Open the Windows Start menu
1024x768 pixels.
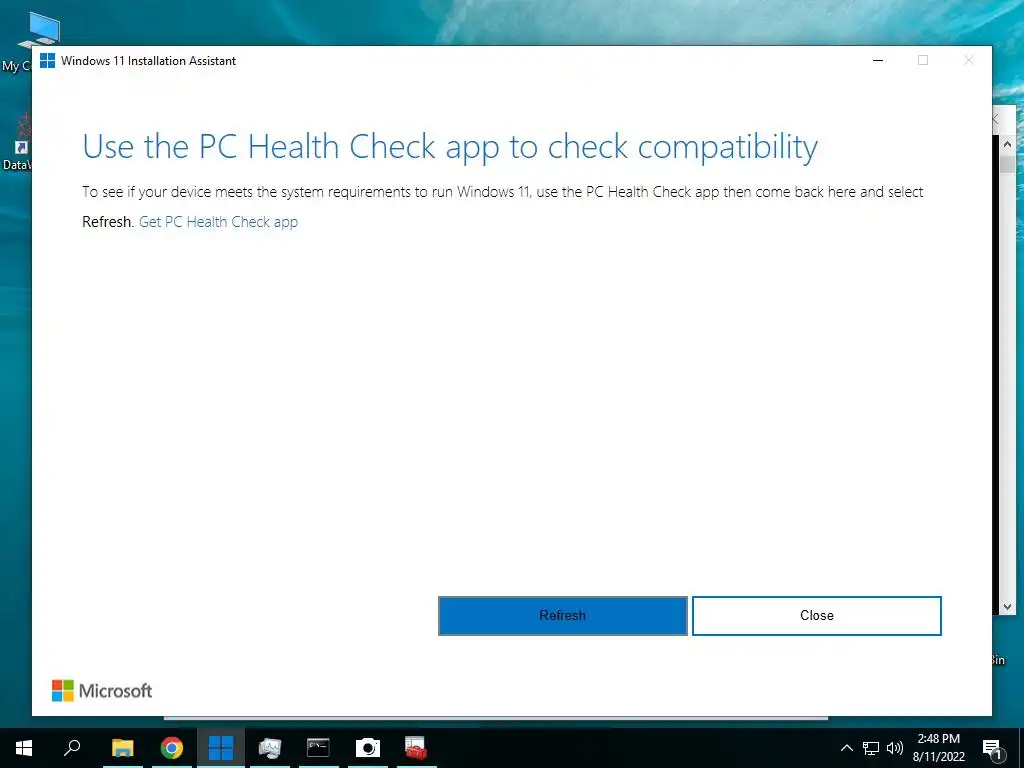point(24,748)
